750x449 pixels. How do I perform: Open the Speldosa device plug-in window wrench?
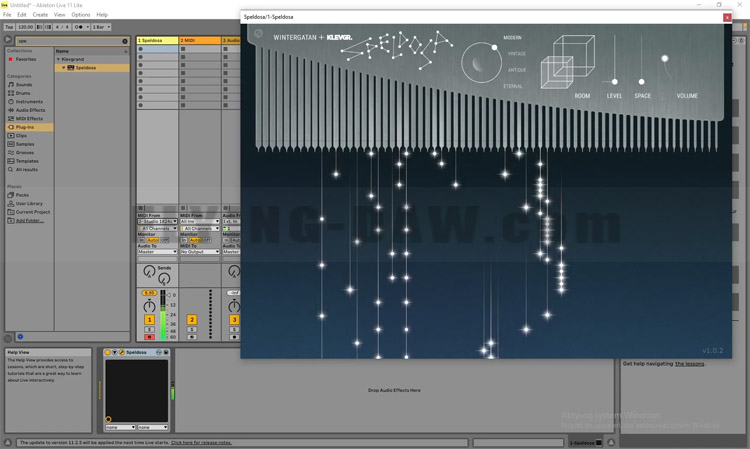[122, 352]
